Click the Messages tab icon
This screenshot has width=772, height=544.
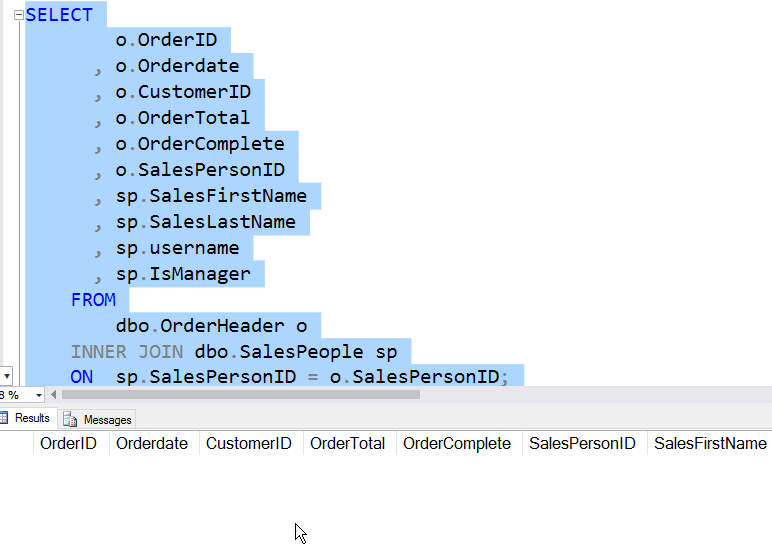pyautogui.click(x=71, y=420)
